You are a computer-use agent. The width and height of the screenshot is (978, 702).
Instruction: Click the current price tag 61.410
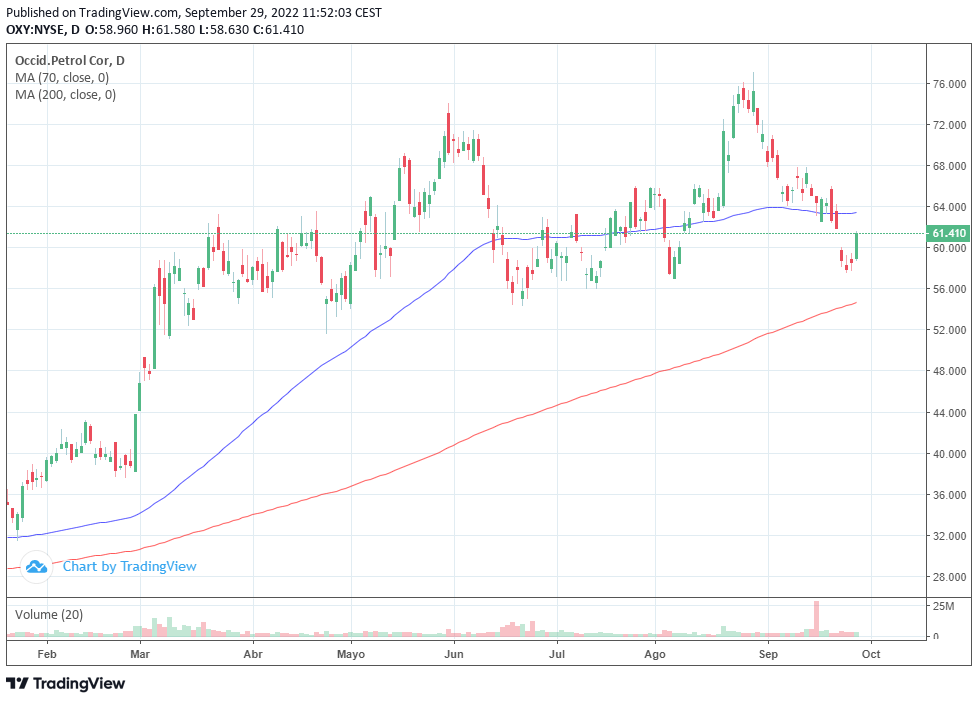[948, 233]
